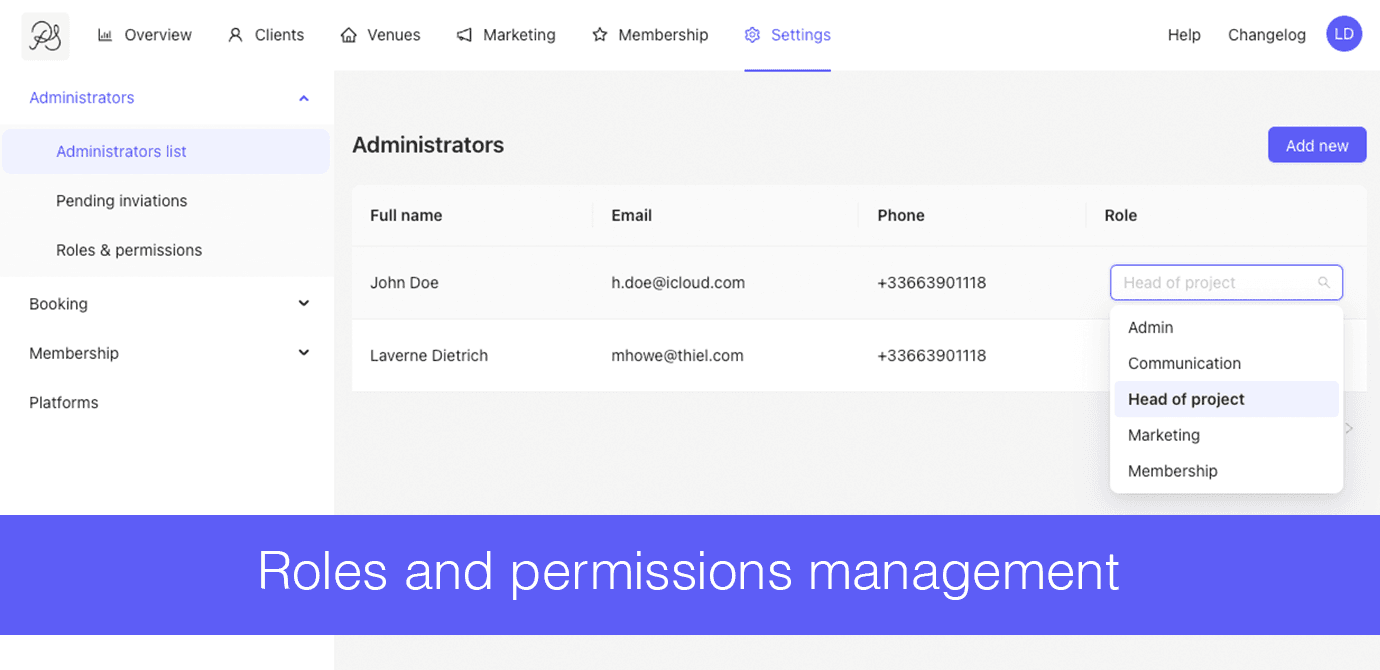Go to next page arrow below table
This screenshot has height=670, width=1380.
[1349, 428]
